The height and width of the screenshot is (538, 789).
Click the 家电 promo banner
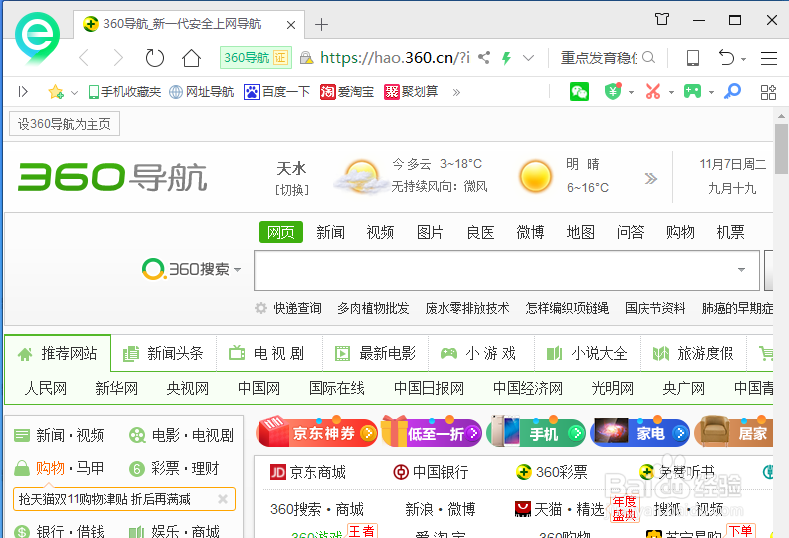tap(640, 432)
